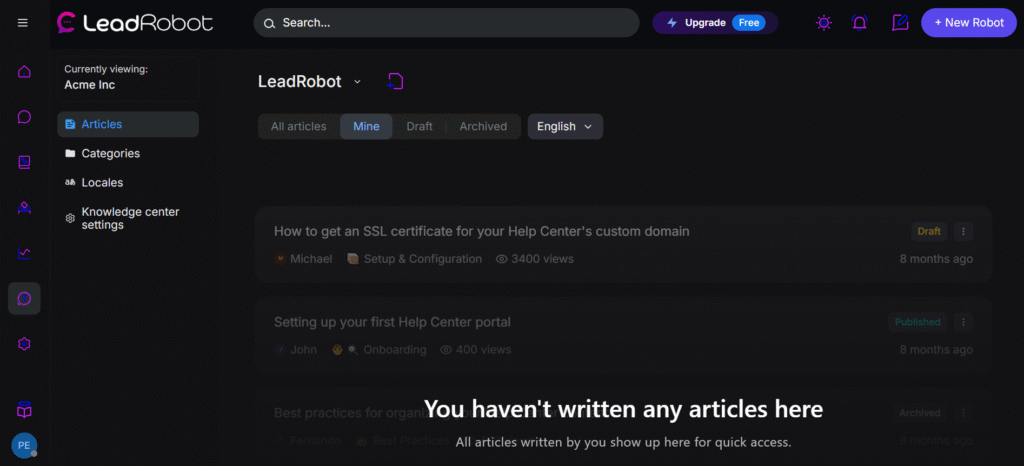
Task: Switch to the All articles tab
Action: 298,127
